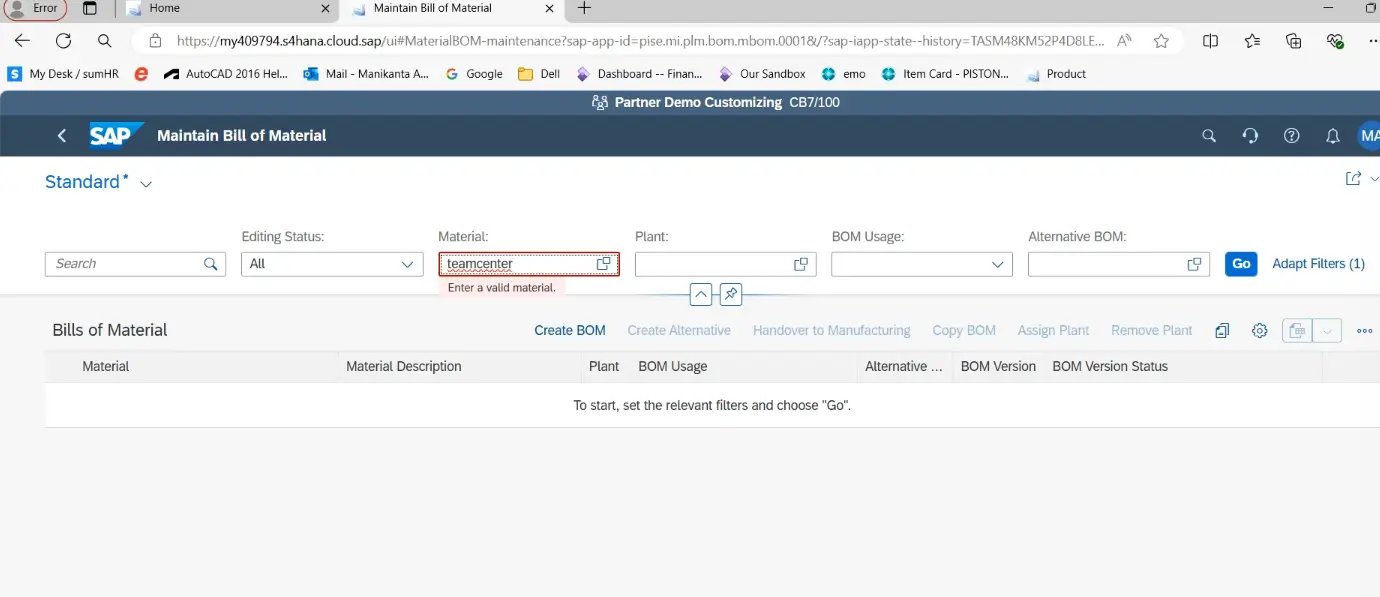Click the Plant value help icon
Image resolution: width=1380 pixels, height=597 pixels.
(x=801, y=264)
